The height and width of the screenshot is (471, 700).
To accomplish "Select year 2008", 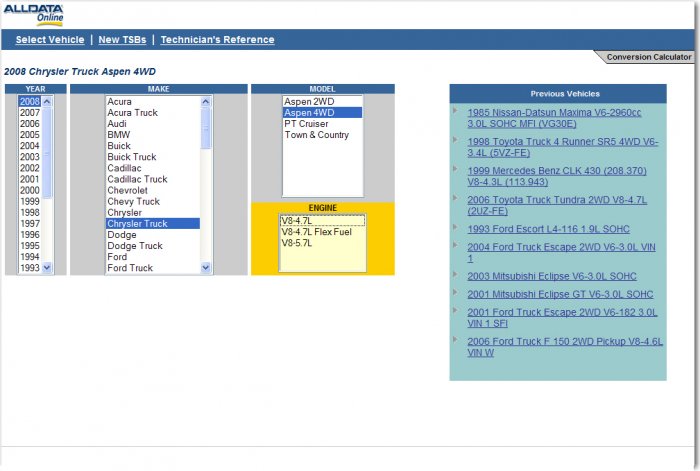I will tap(29, 101).
